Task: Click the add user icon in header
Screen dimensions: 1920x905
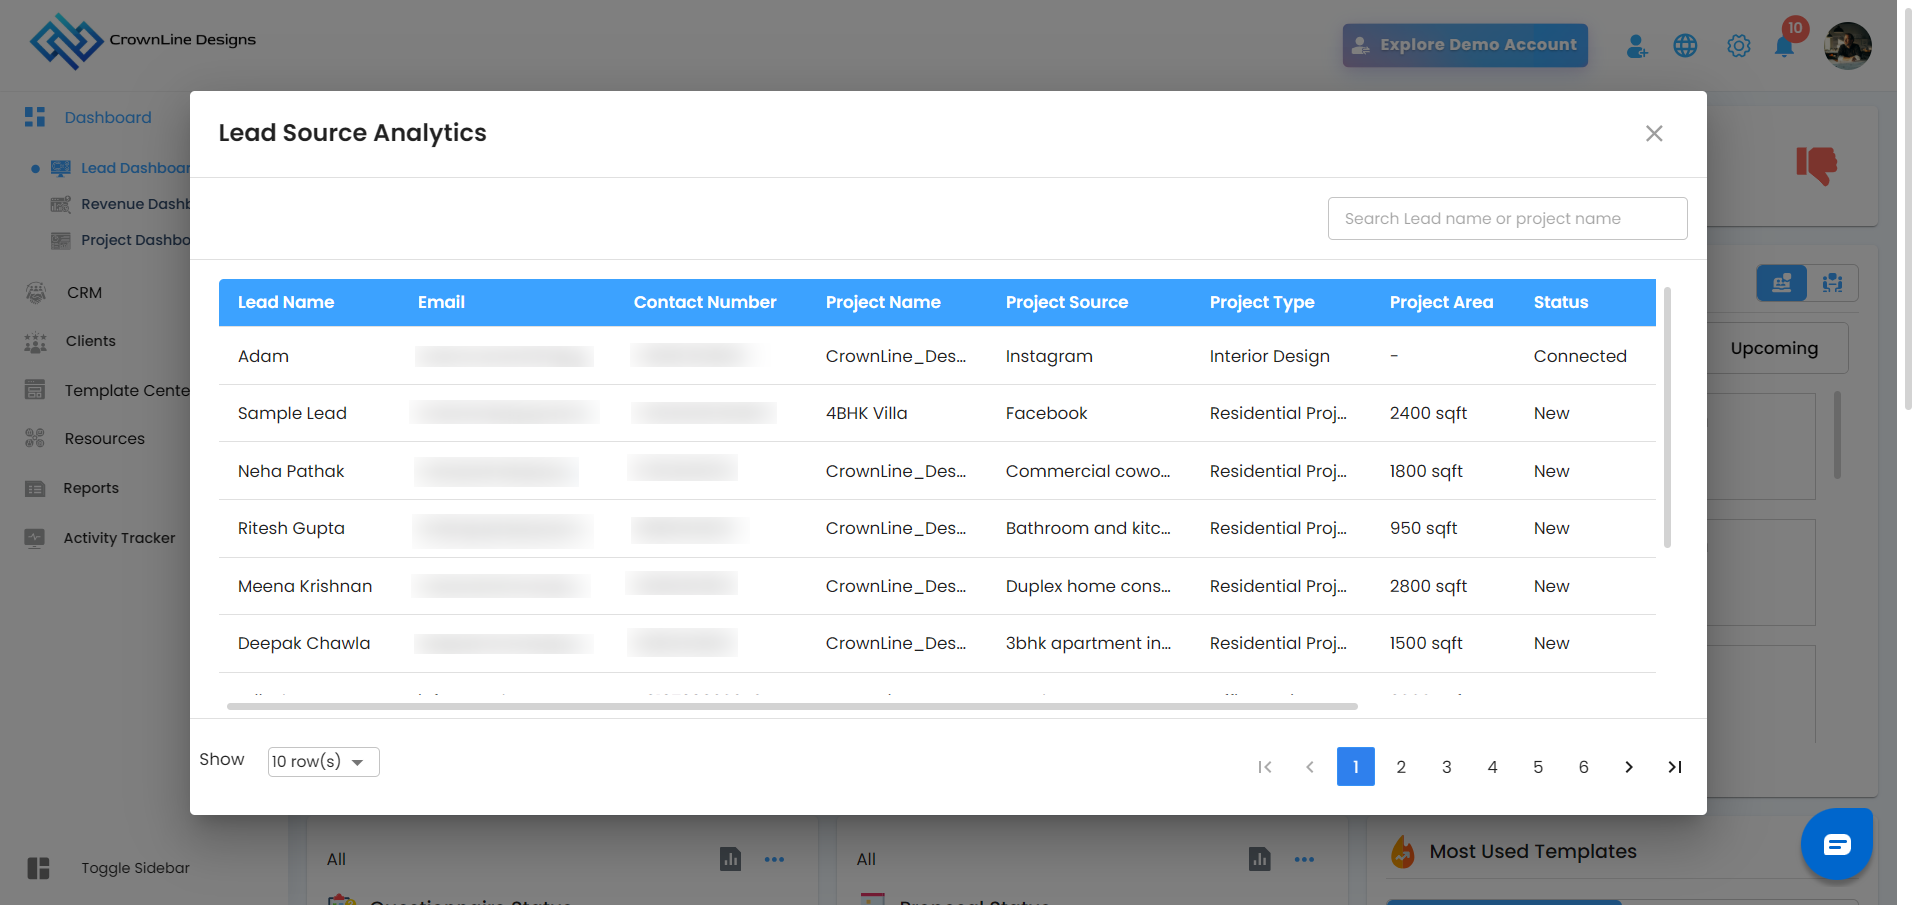Action: point(1637,46)
